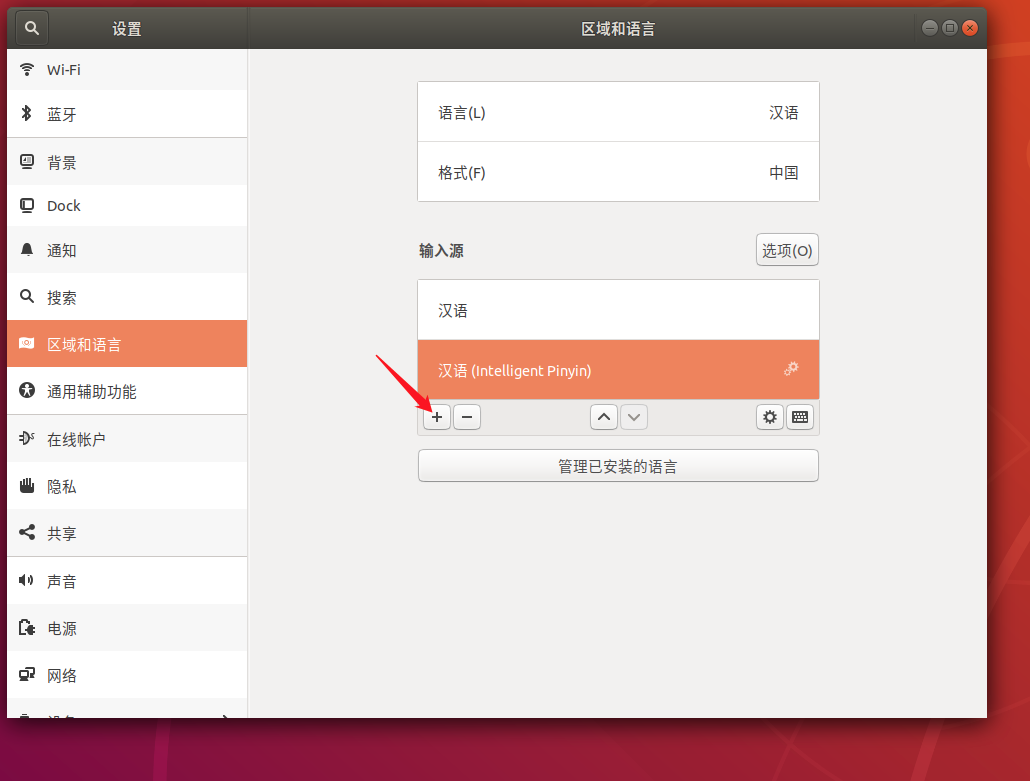
Task: Remove the selected input source
Action: click(x=467, y=417)
